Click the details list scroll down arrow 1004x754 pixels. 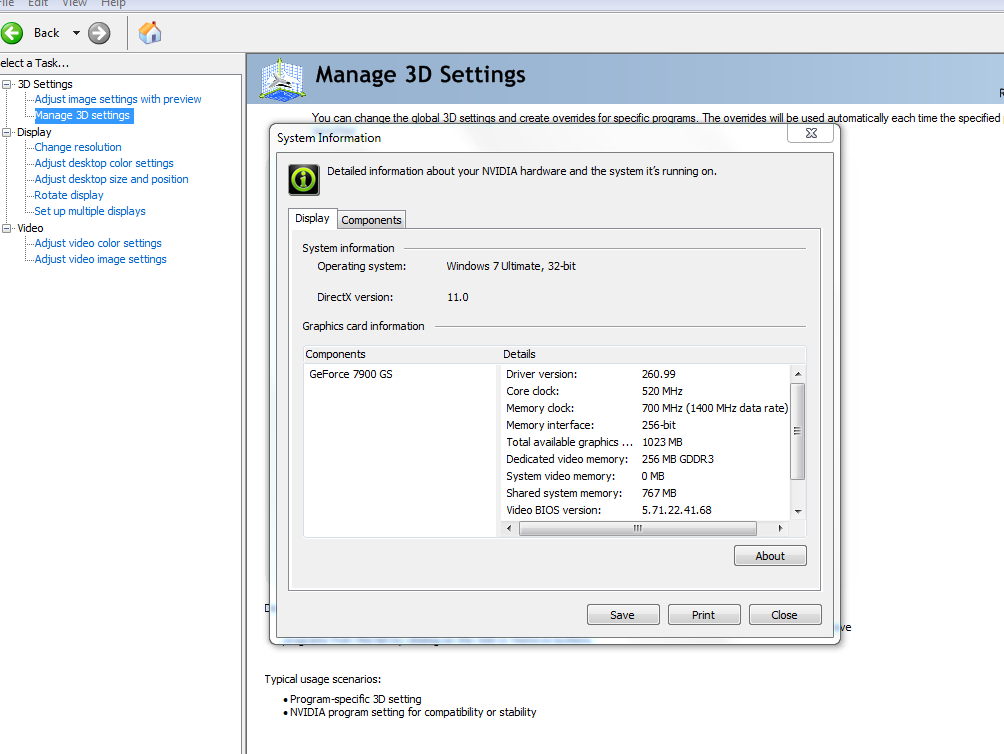pos(798,511)
